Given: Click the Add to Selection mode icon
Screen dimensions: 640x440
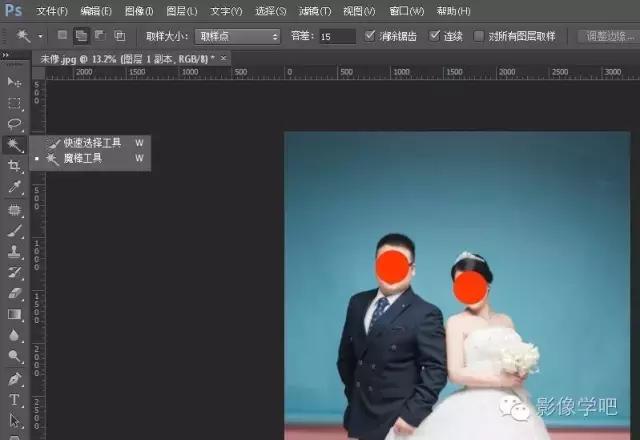Looking at the screenshot, I should tap(81, 36).
